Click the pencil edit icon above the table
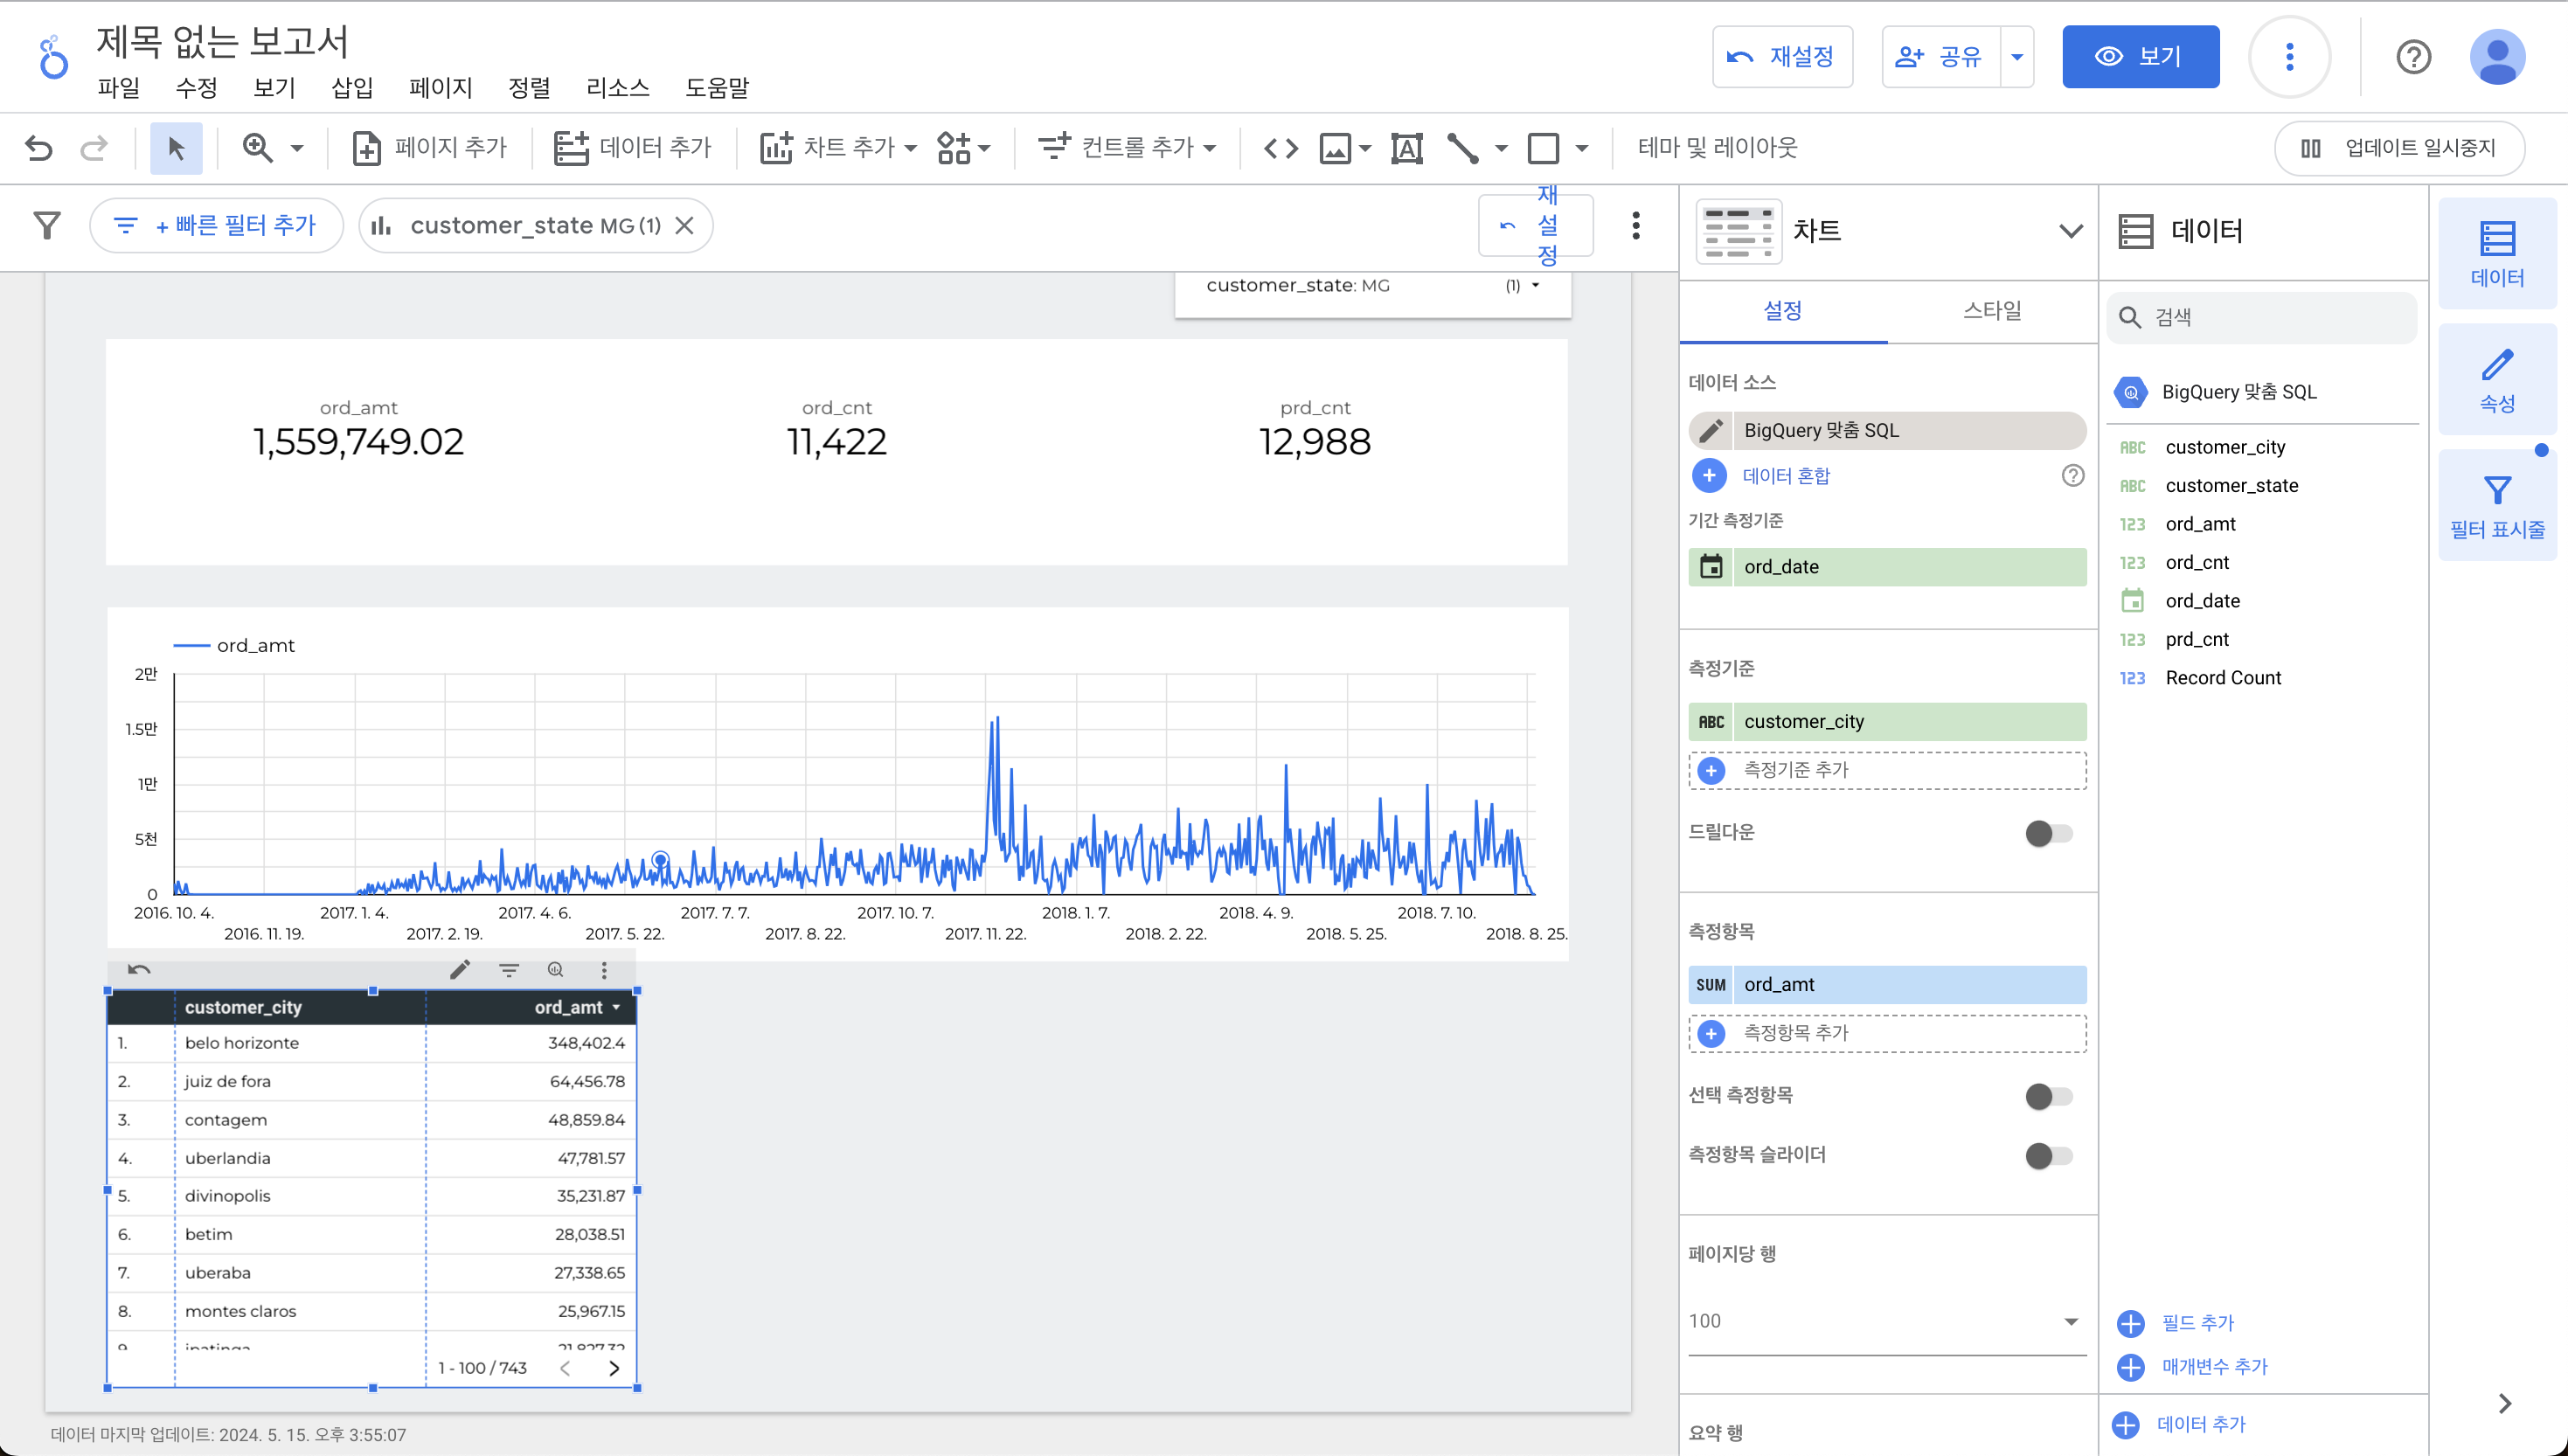 point(460,969)
